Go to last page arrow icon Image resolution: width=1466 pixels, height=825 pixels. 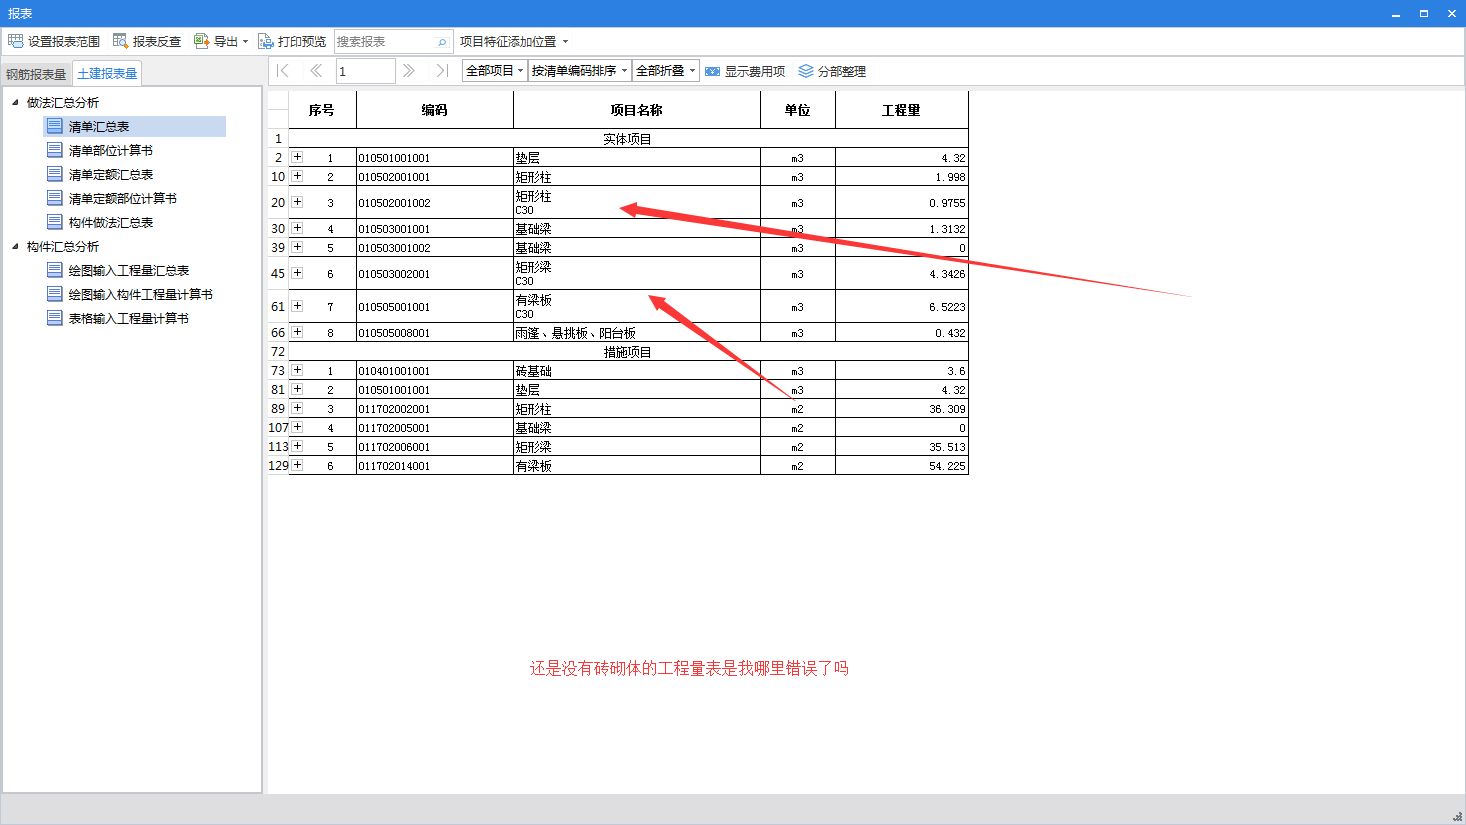click(x=441, y=70)
